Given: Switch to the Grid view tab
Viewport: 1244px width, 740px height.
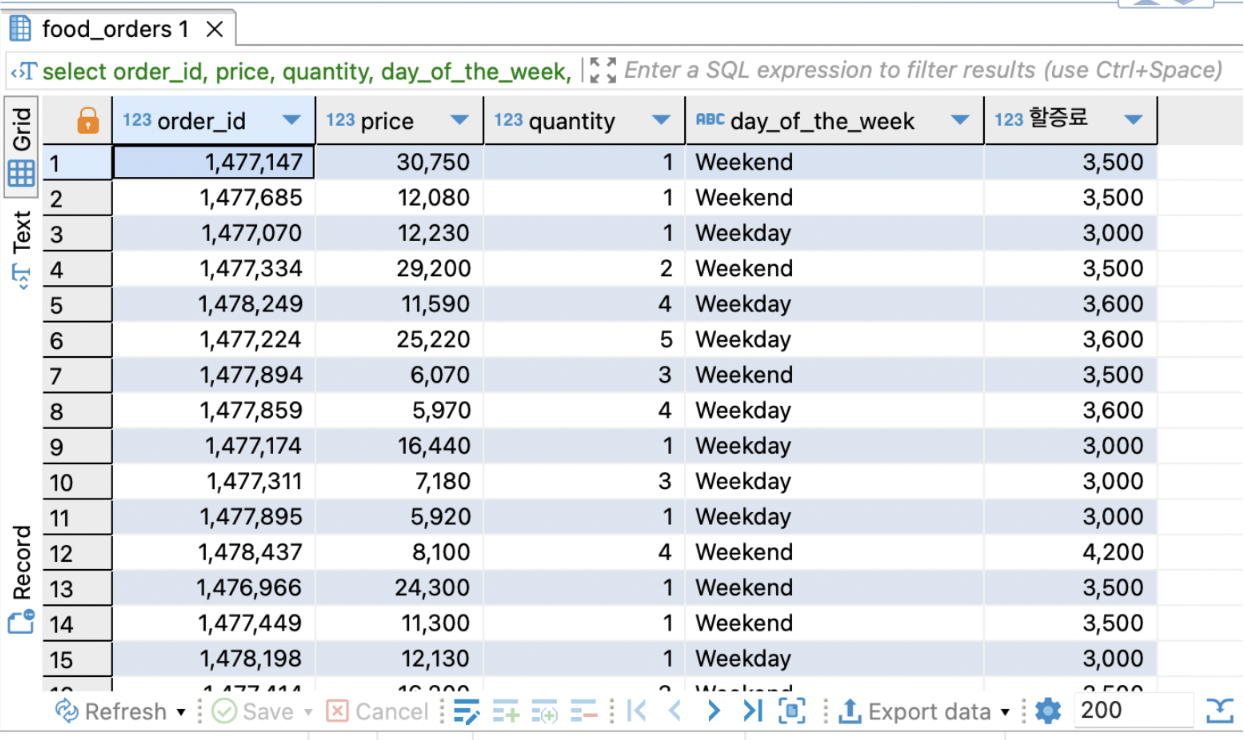Looking at the screenshot, I should click(x=22, y=145).
